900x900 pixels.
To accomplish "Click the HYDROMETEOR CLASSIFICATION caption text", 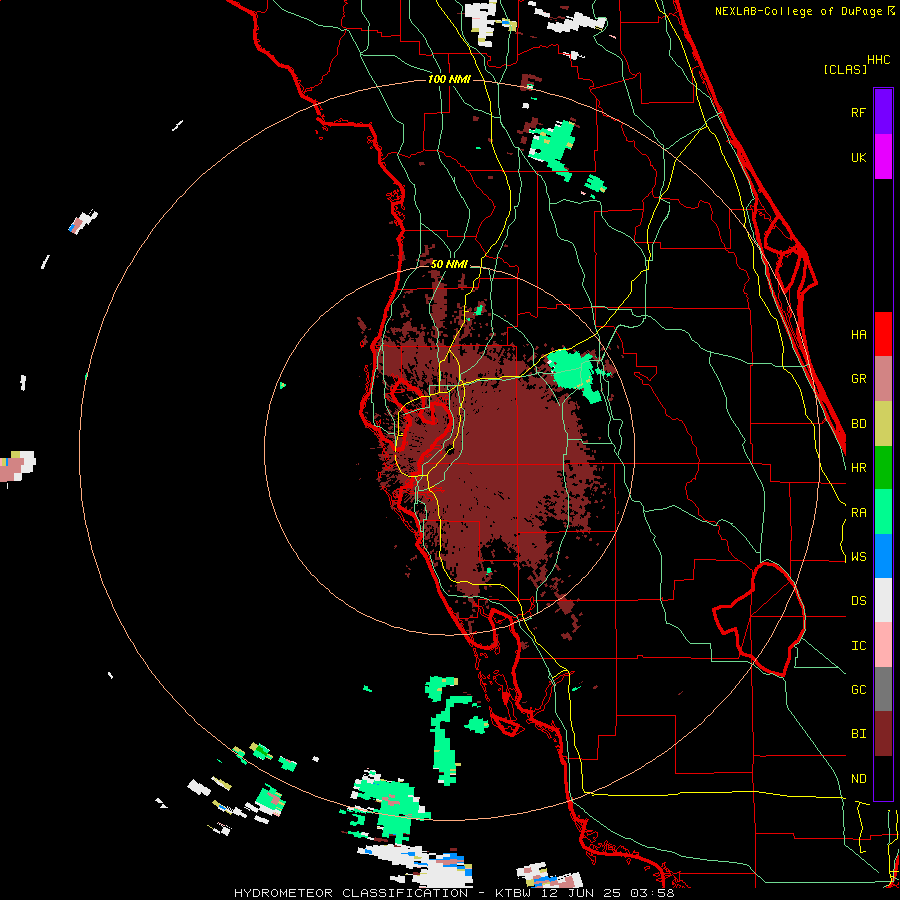I will [351, 893].
